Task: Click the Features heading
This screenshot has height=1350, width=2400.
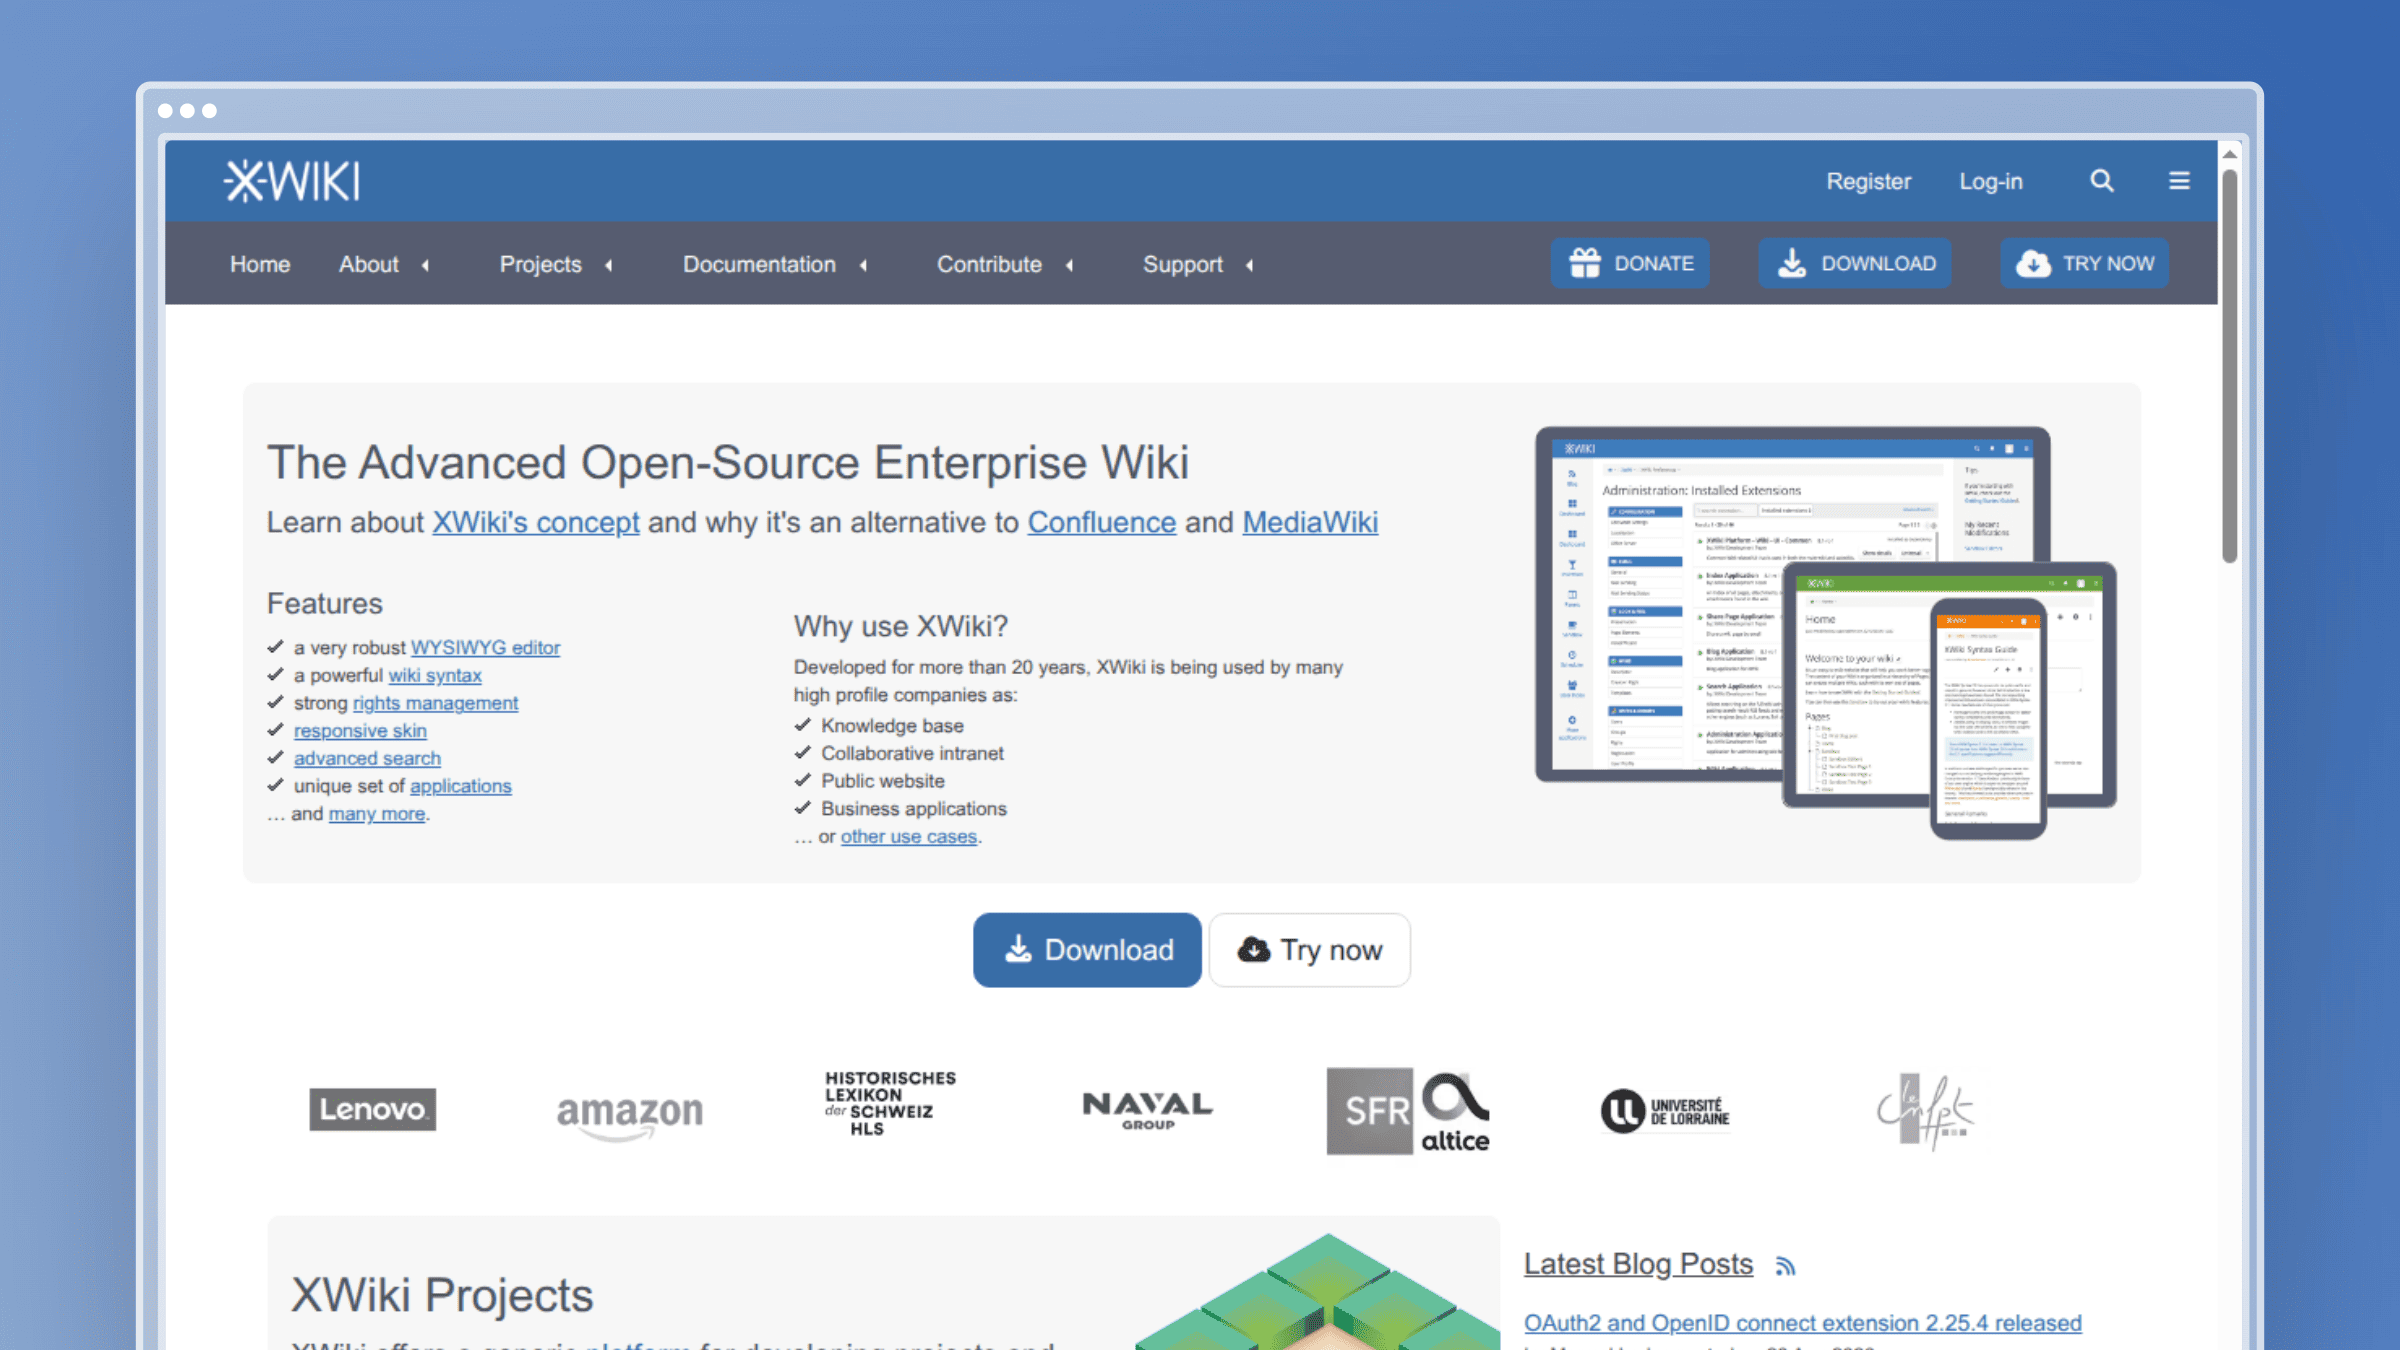Action: coord(324,604)
